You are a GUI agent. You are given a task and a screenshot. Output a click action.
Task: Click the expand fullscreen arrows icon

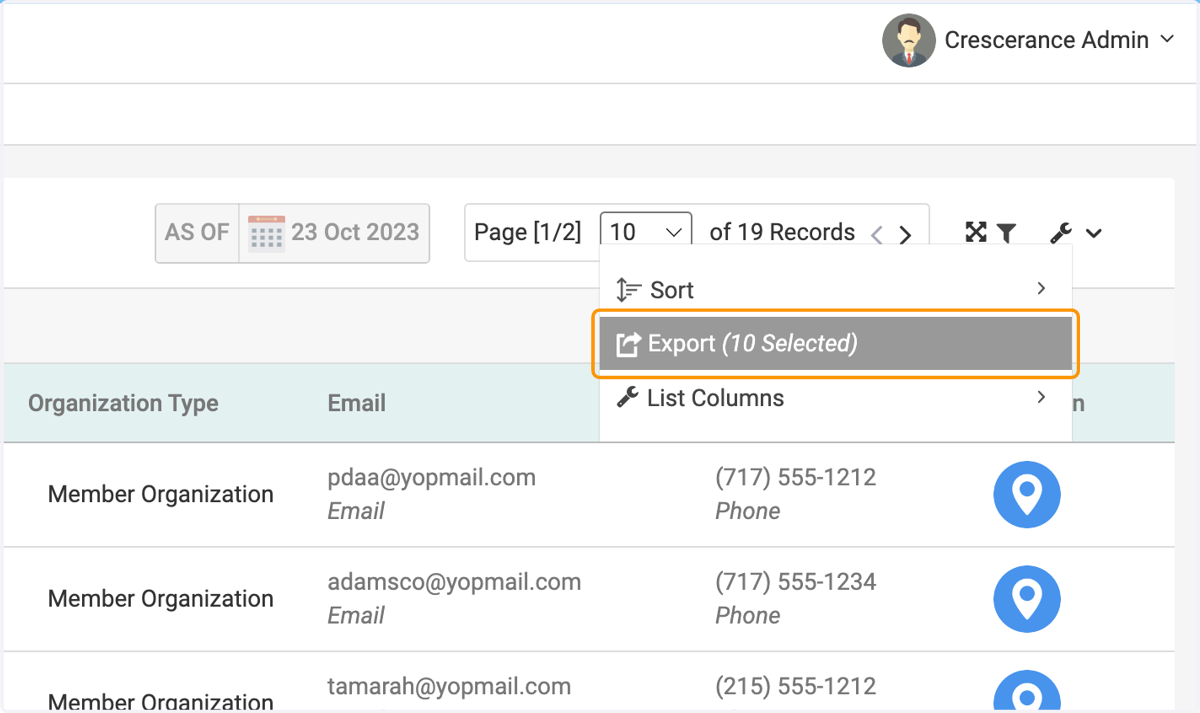point(976,232)
